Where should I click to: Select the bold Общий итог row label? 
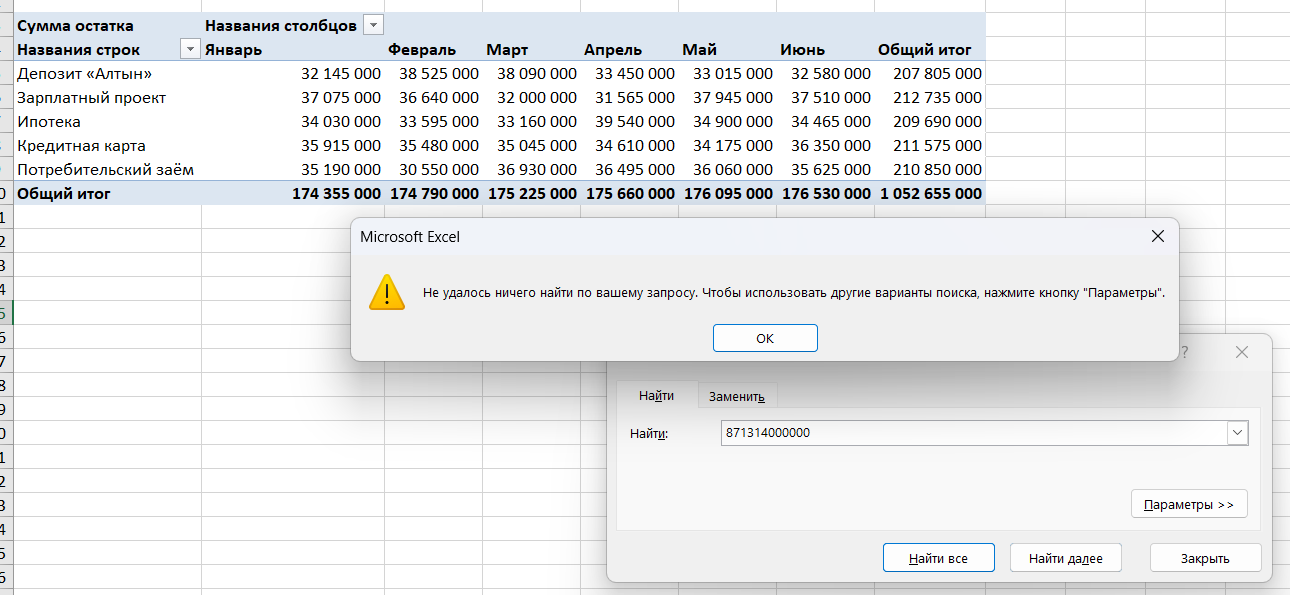(x=108, y=193)
